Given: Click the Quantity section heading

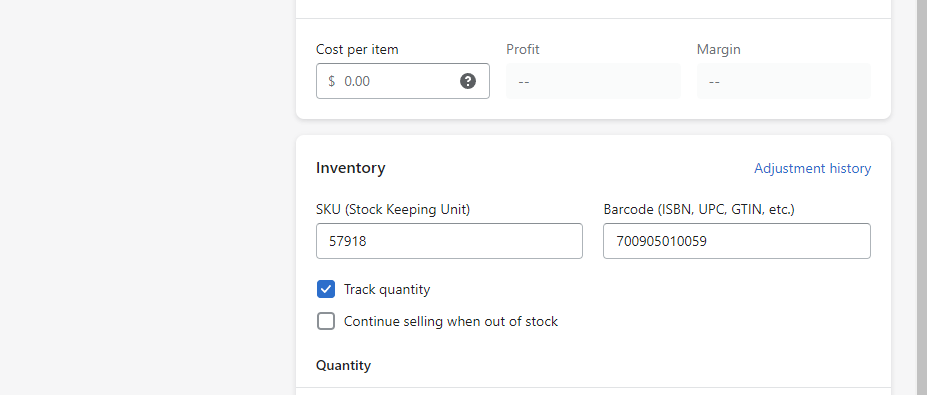Looking at the screenshot, I should pos(343,365).
